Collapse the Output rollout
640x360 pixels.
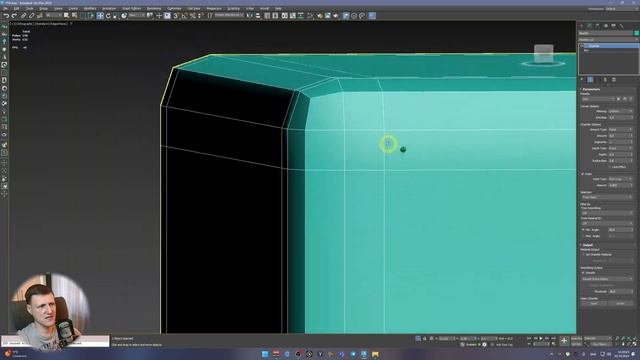point(587,245)
